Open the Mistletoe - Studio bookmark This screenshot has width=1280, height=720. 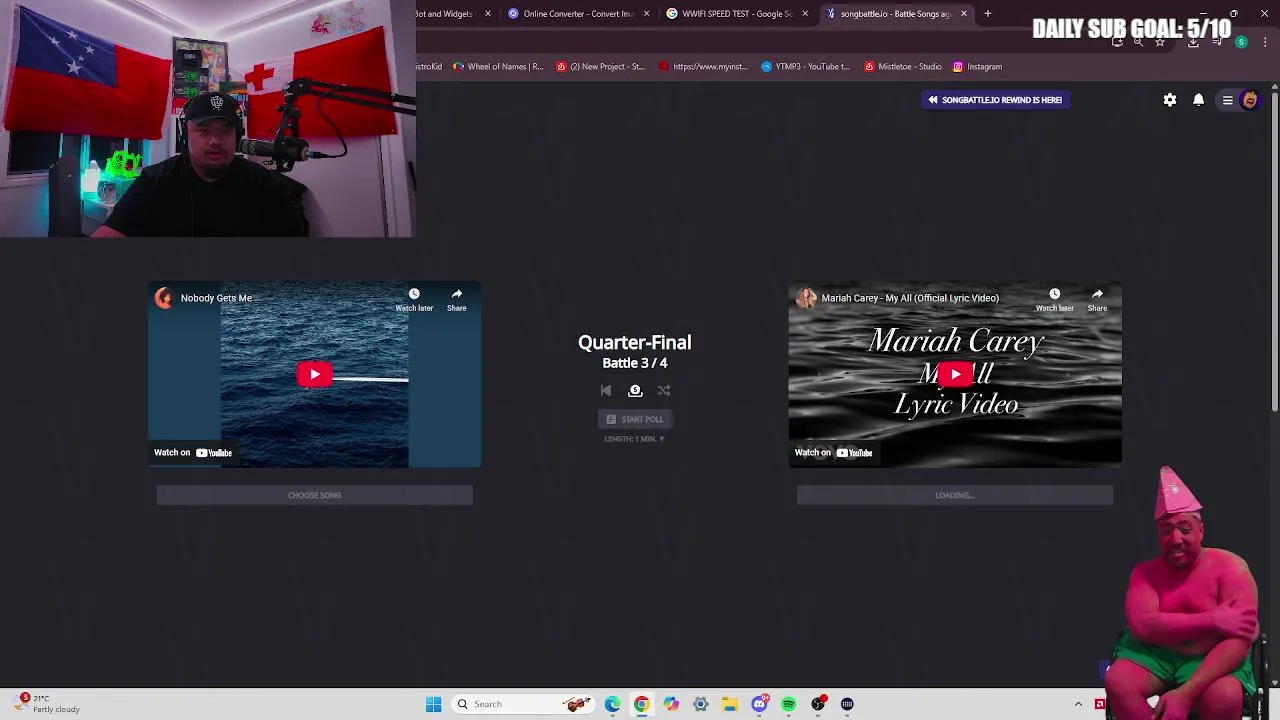tap(903, 67)
